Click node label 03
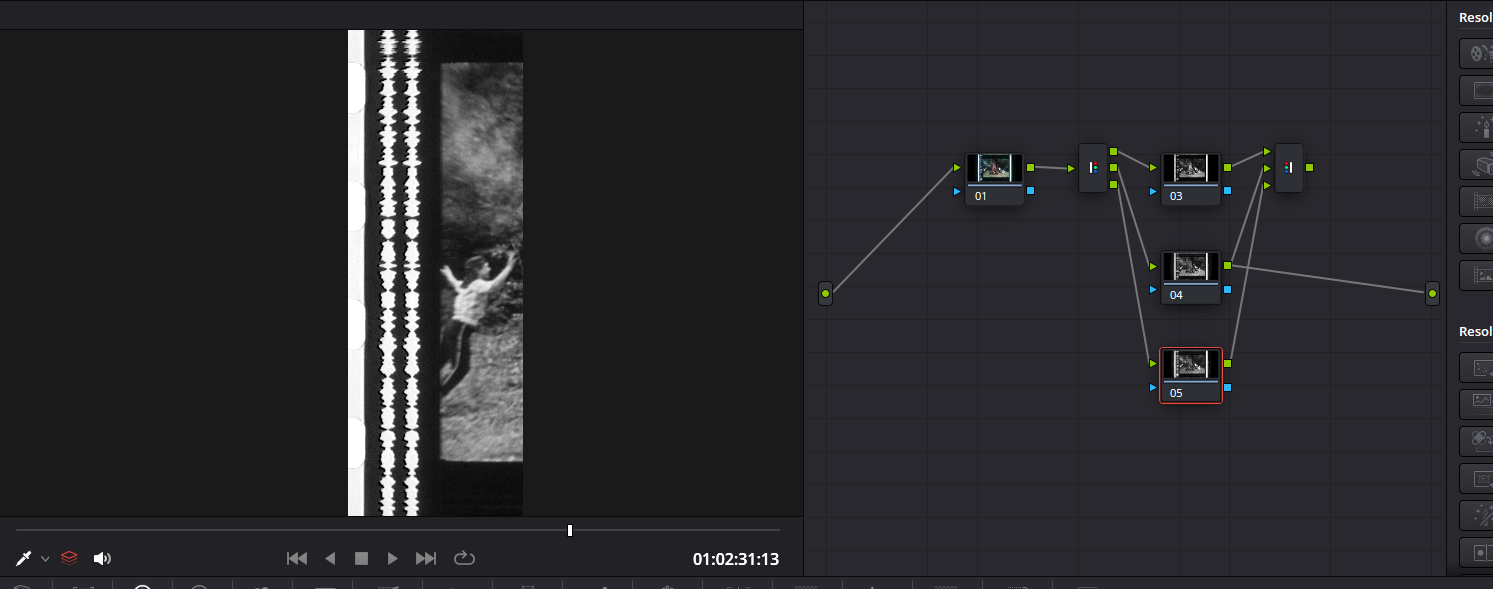 [1176, 196]
